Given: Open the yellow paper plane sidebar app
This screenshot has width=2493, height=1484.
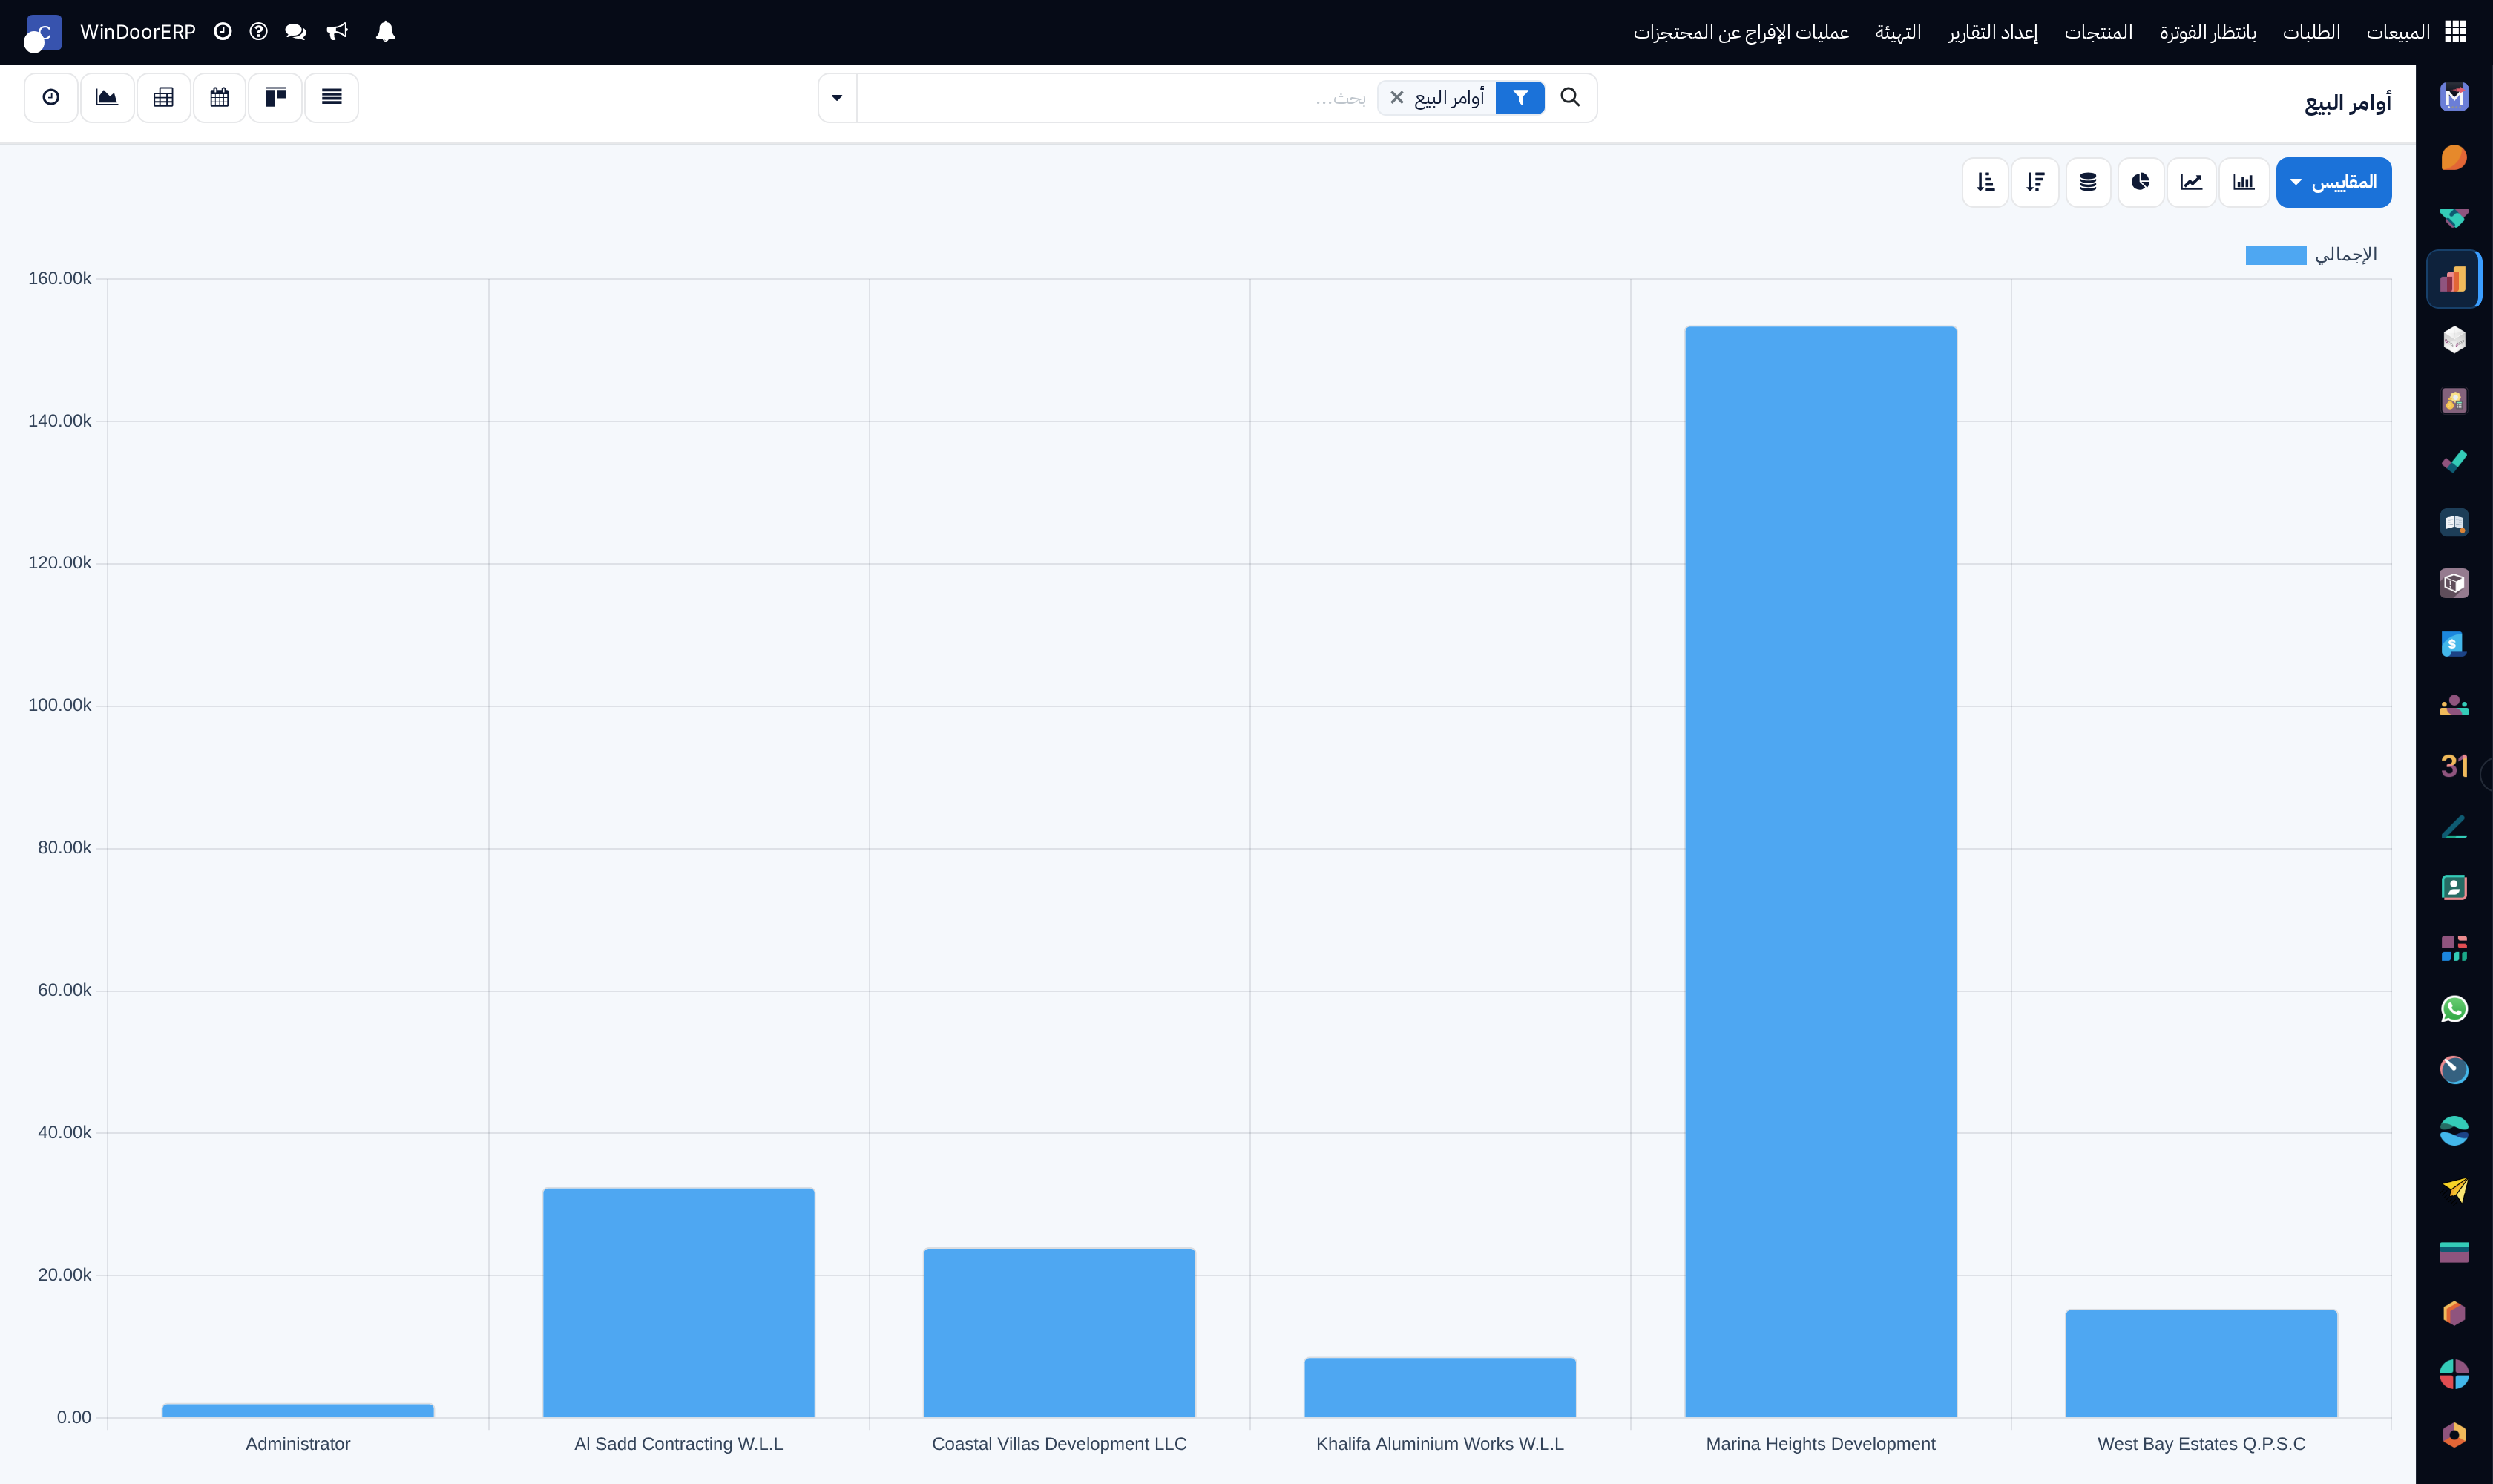Looking at the screenshot, I should 2454,1191.
